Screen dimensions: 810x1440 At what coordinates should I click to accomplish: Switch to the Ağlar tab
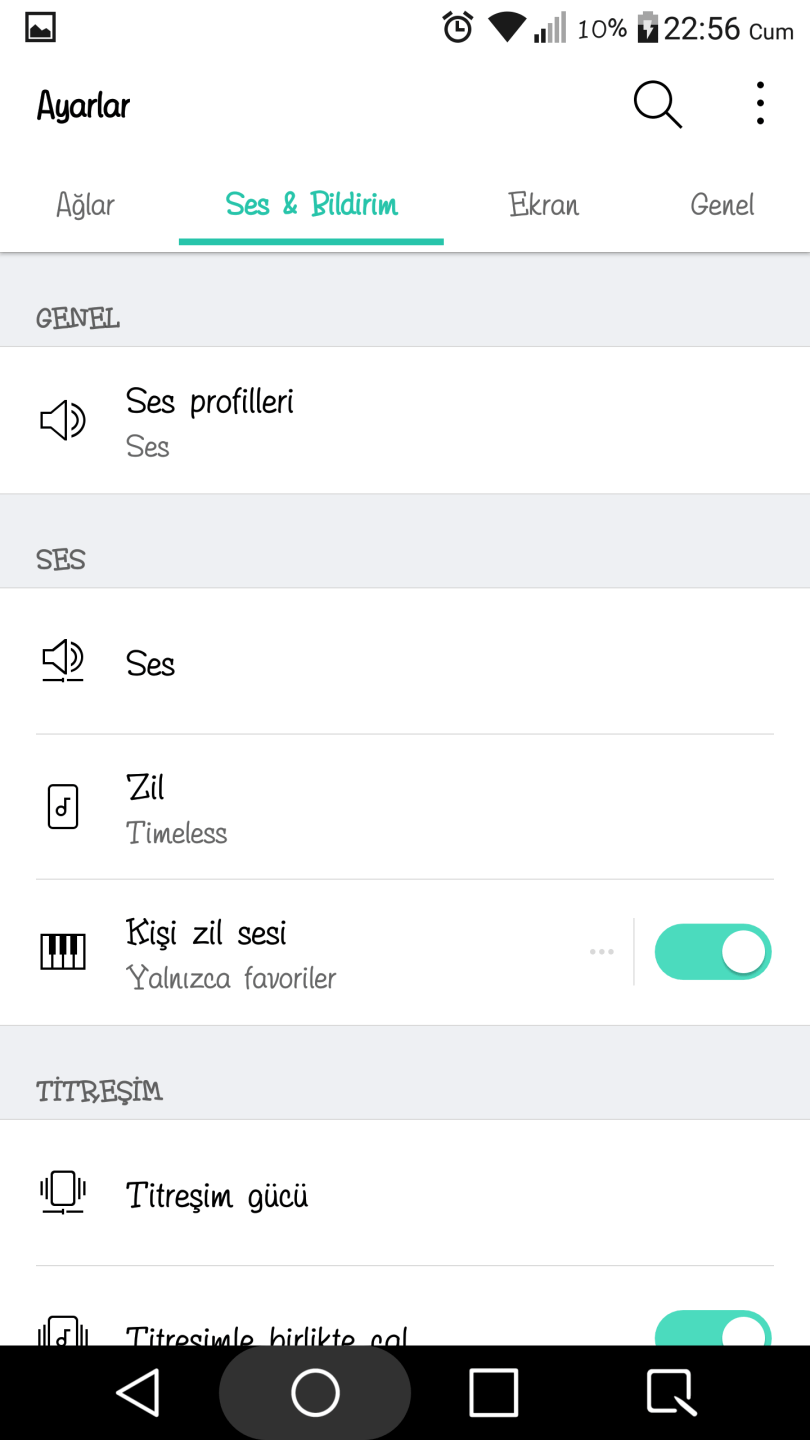click(x=85, y=205)
